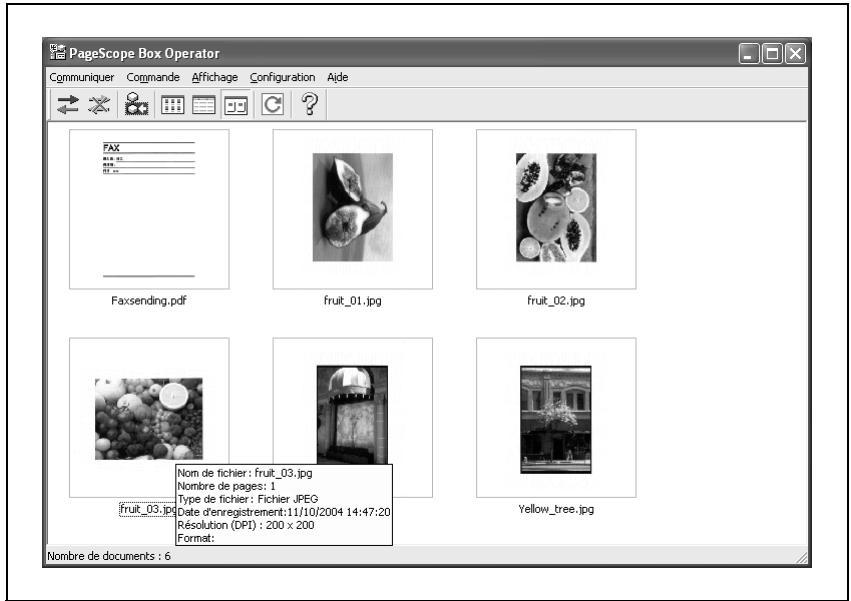This screenshot has width=851, height=601.
Task: Select the fruit_03.jpg thumbnail
Action: tap(149, 417)
